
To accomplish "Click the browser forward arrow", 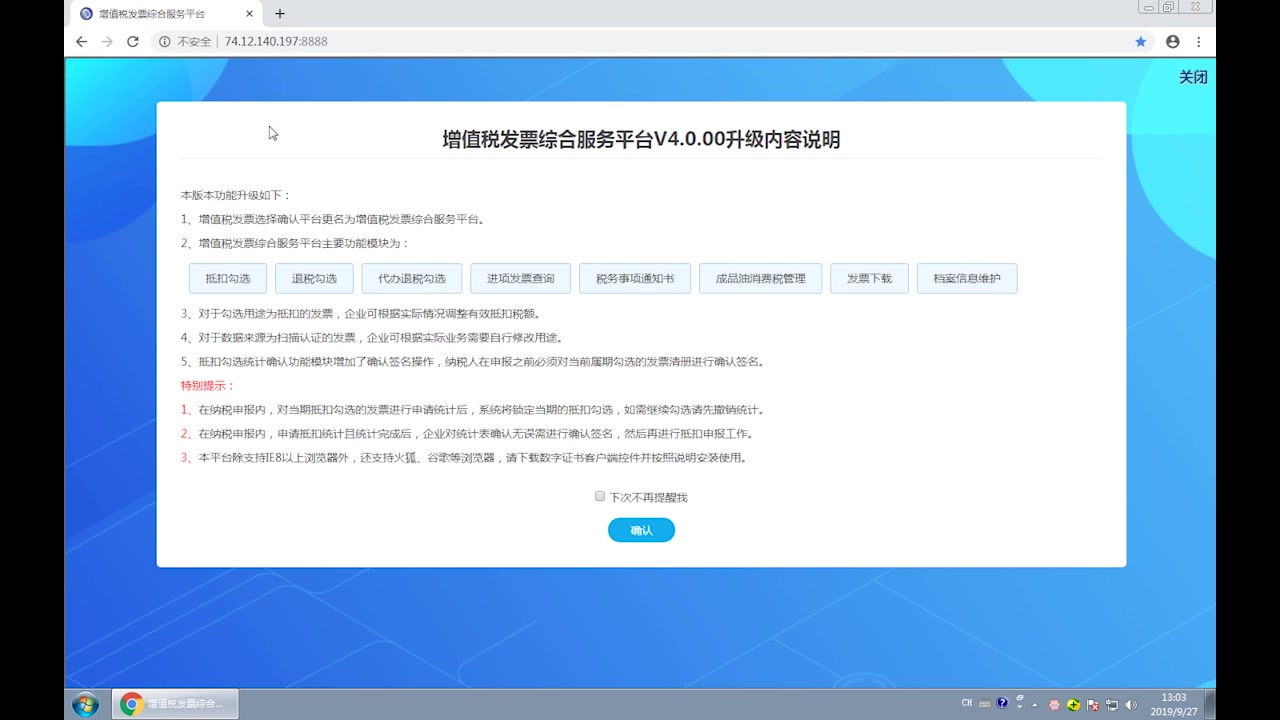I will [107, 41].
